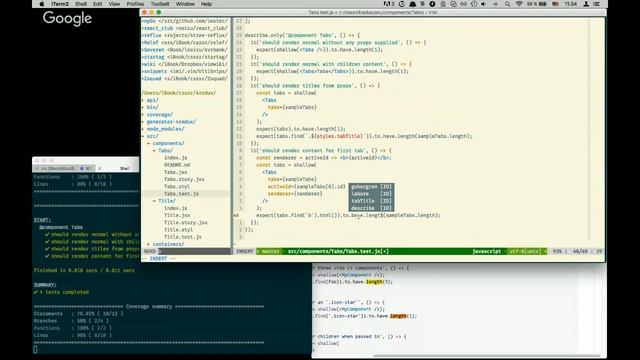Viewport: 640px width, 360px height.
Task: Click the user account silhouette icon
Action: pos(586,4)
